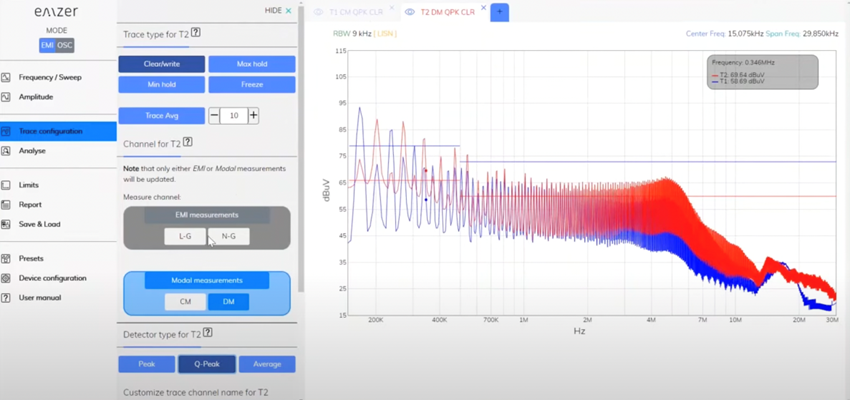This screenshot has height=400, width=850.
Task: Increase trace average count with plus
Action: (x=253, y=115)
